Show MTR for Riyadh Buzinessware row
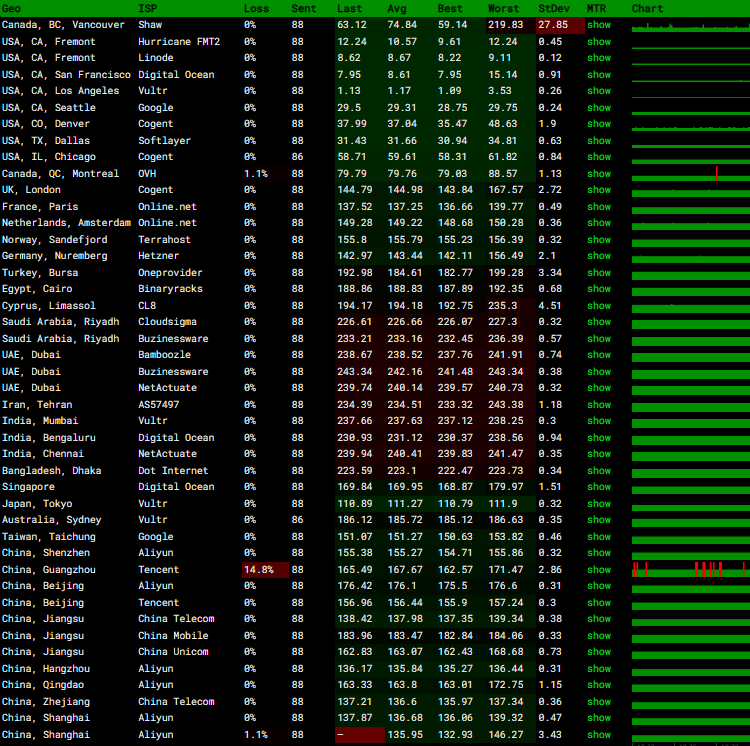 [x=599, y=339]
